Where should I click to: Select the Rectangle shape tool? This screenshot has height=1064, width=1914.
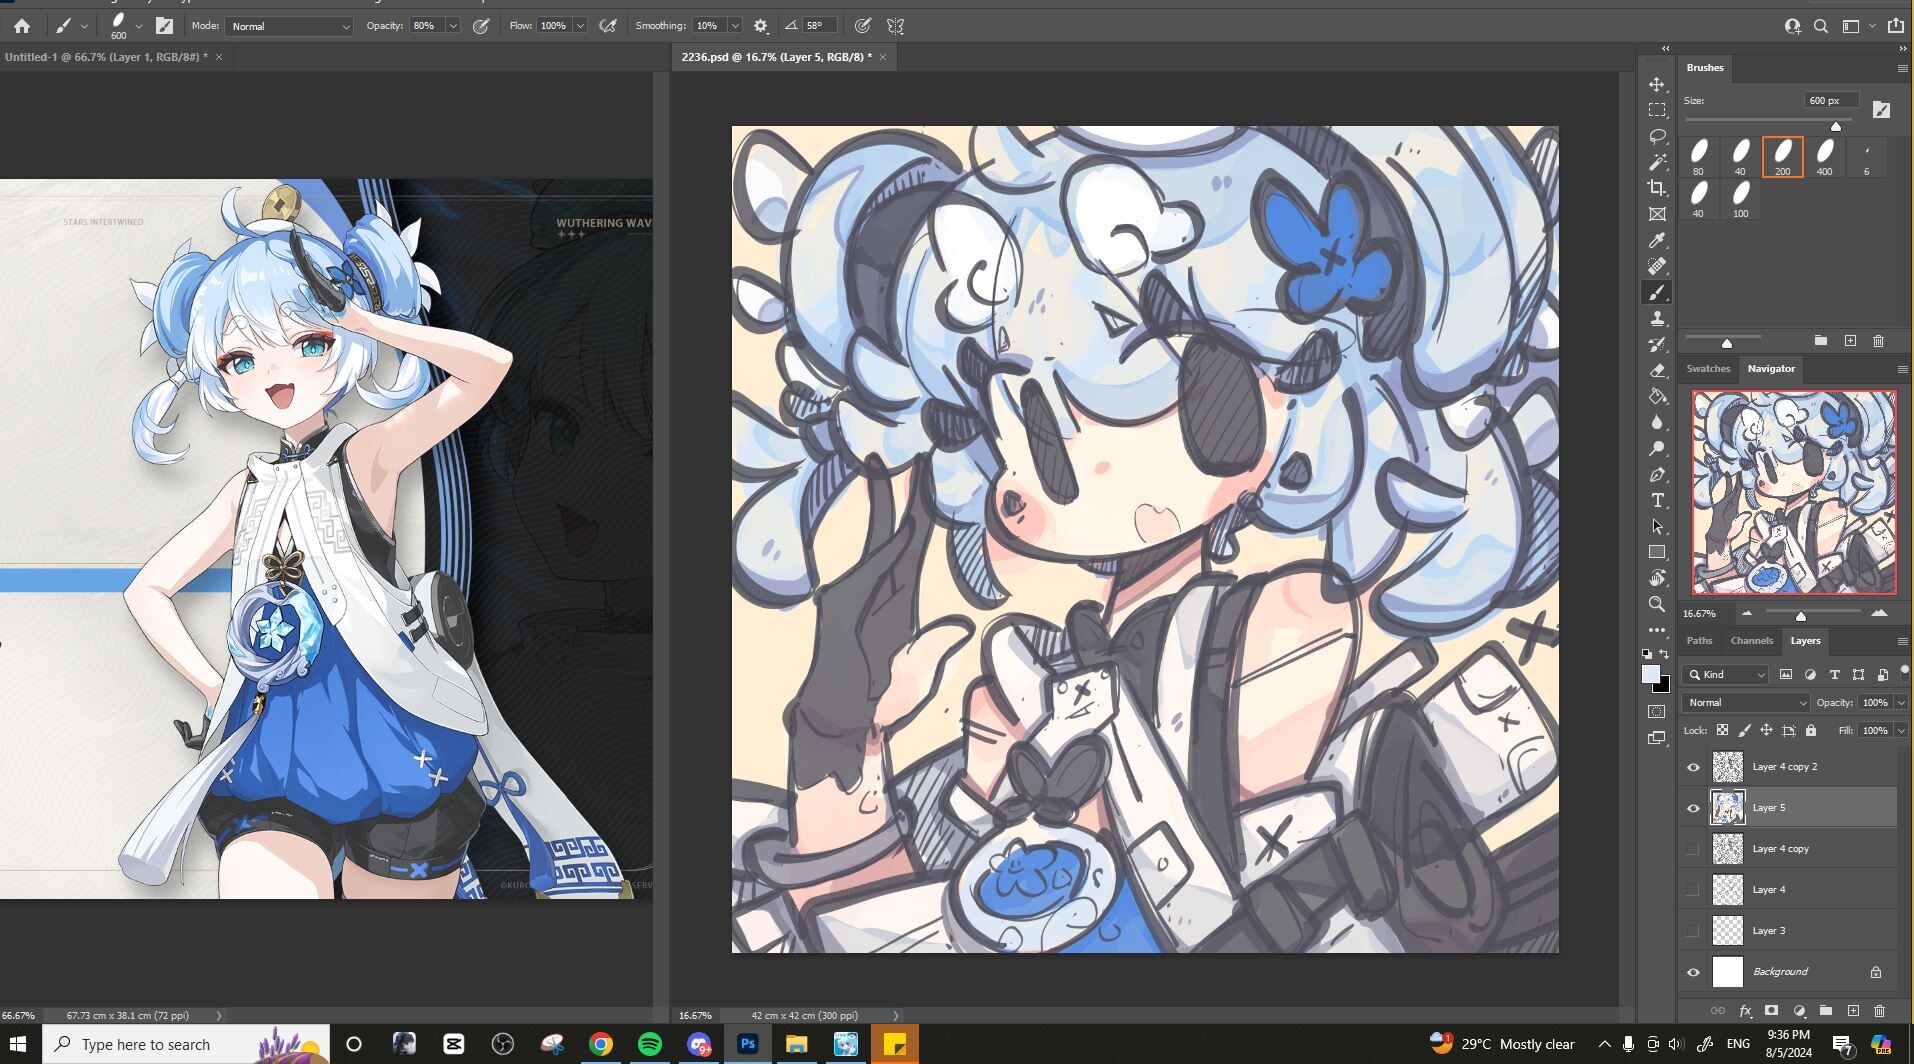[x=1657, y=552]
